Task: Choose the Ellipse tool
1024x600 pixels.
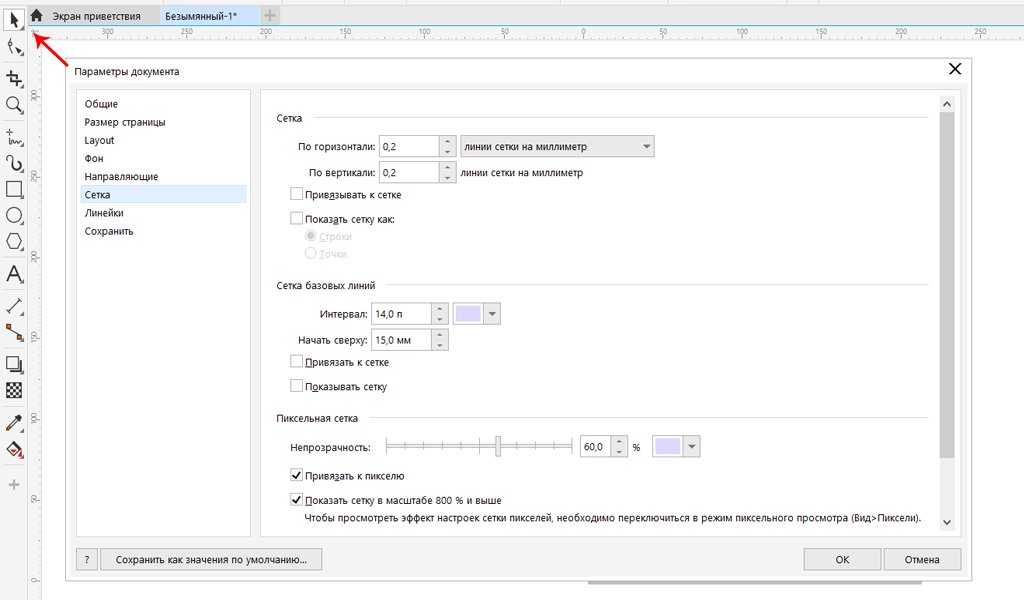Action: coord(14,215)
